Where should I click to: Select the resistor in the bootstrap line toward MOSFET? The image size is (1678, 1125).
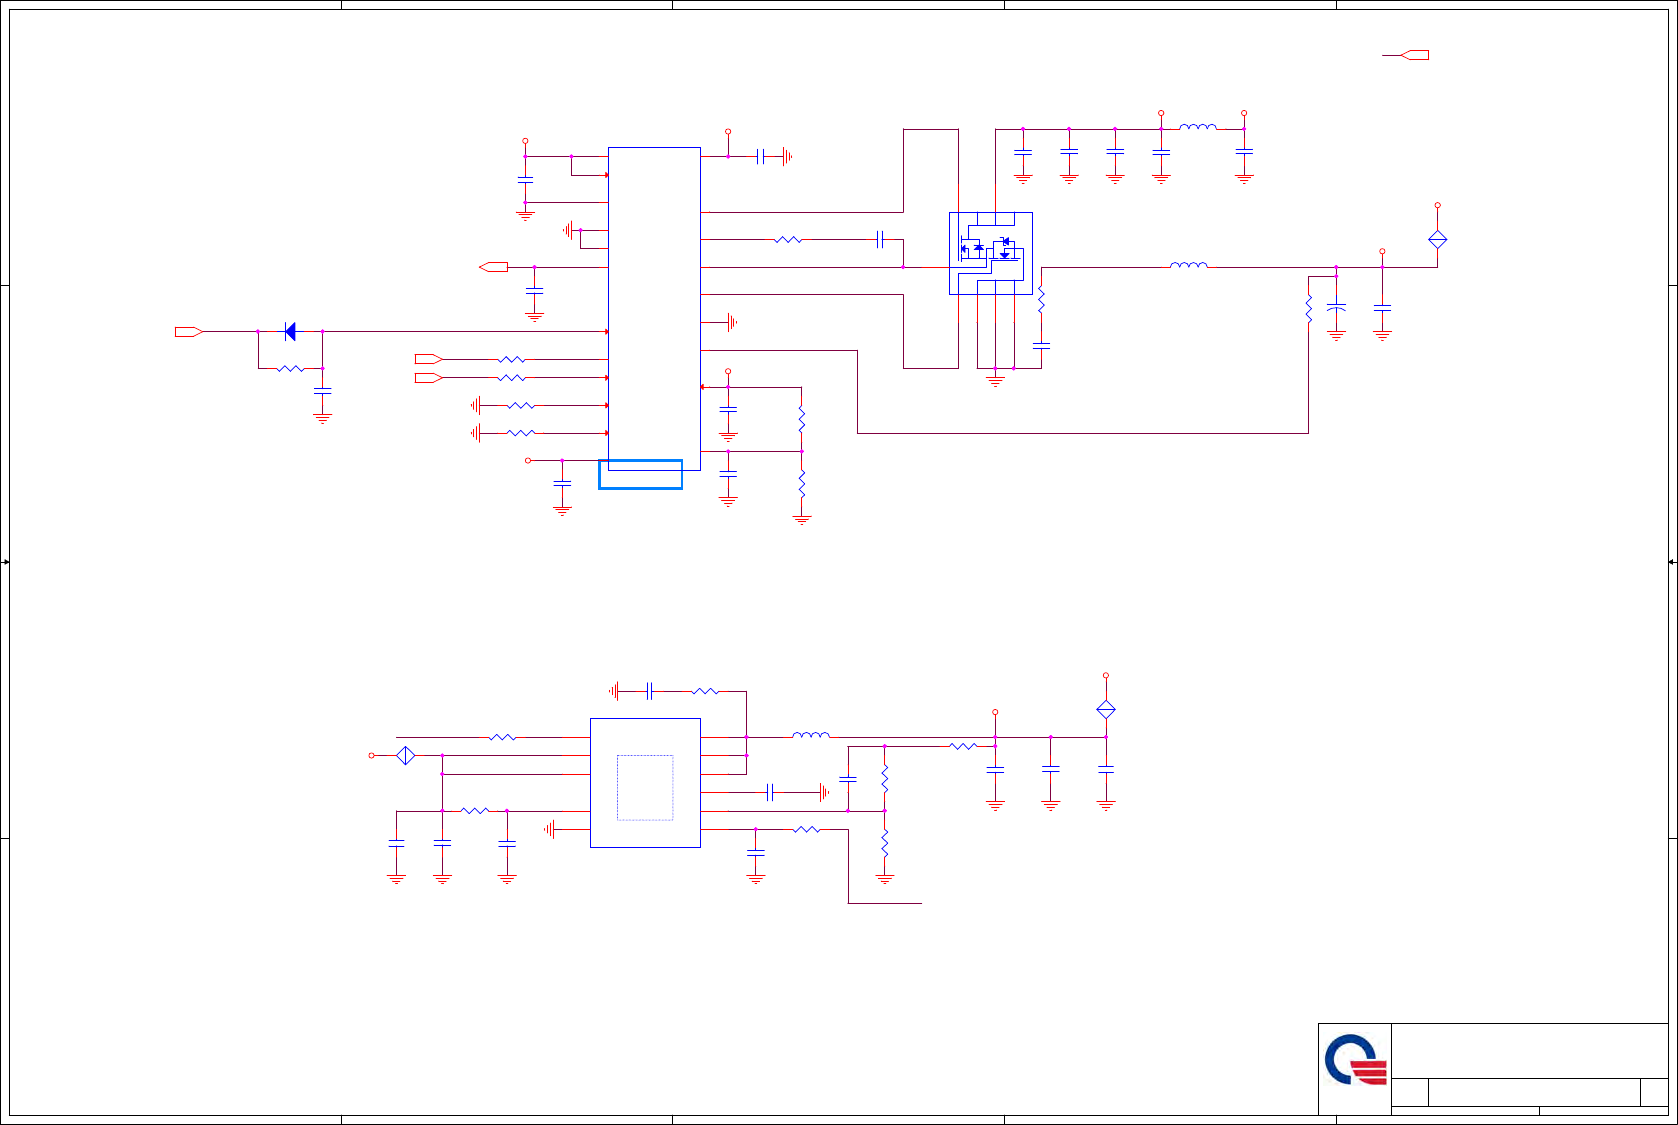point(788,239)
